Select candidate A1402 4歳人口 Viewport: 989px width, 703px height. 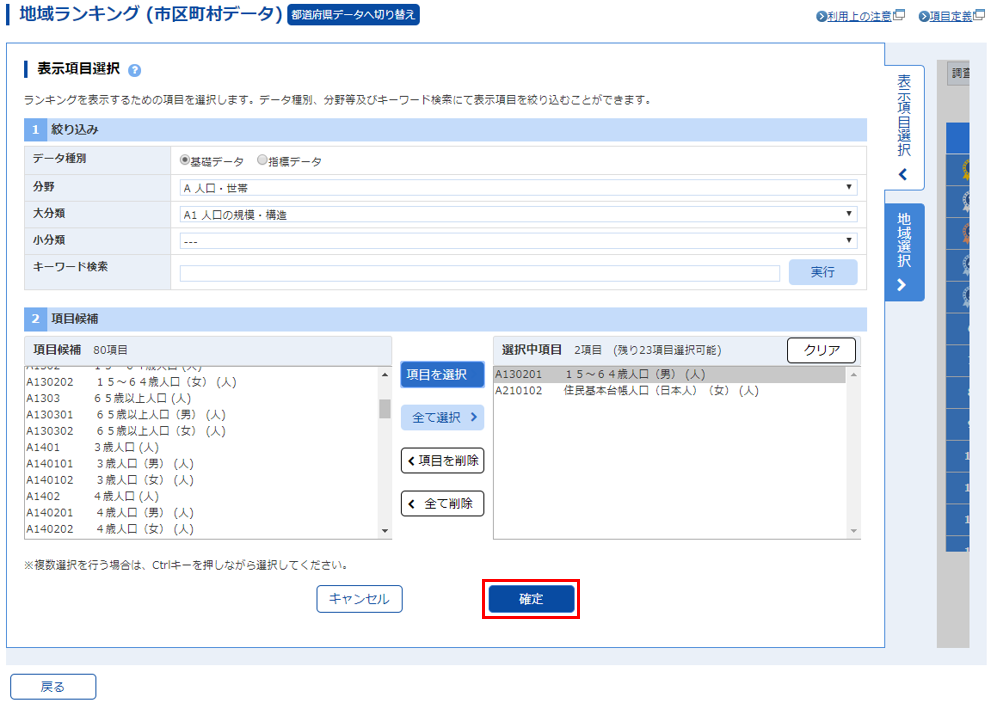click(x=202, y=497)
